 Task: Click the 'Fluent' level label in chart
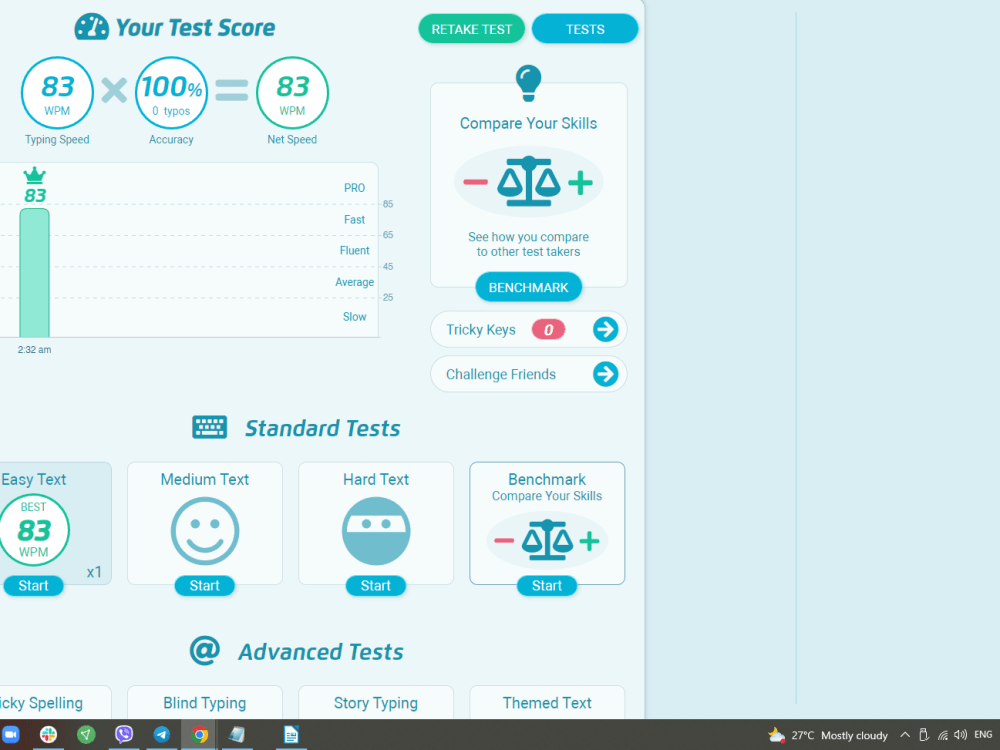pyautogui.click(x=355, y=251)
